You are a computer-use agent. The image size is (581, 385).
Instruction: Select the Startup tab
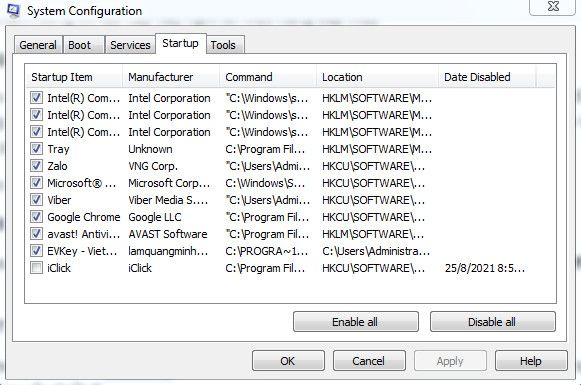click(x=180, y=43)
